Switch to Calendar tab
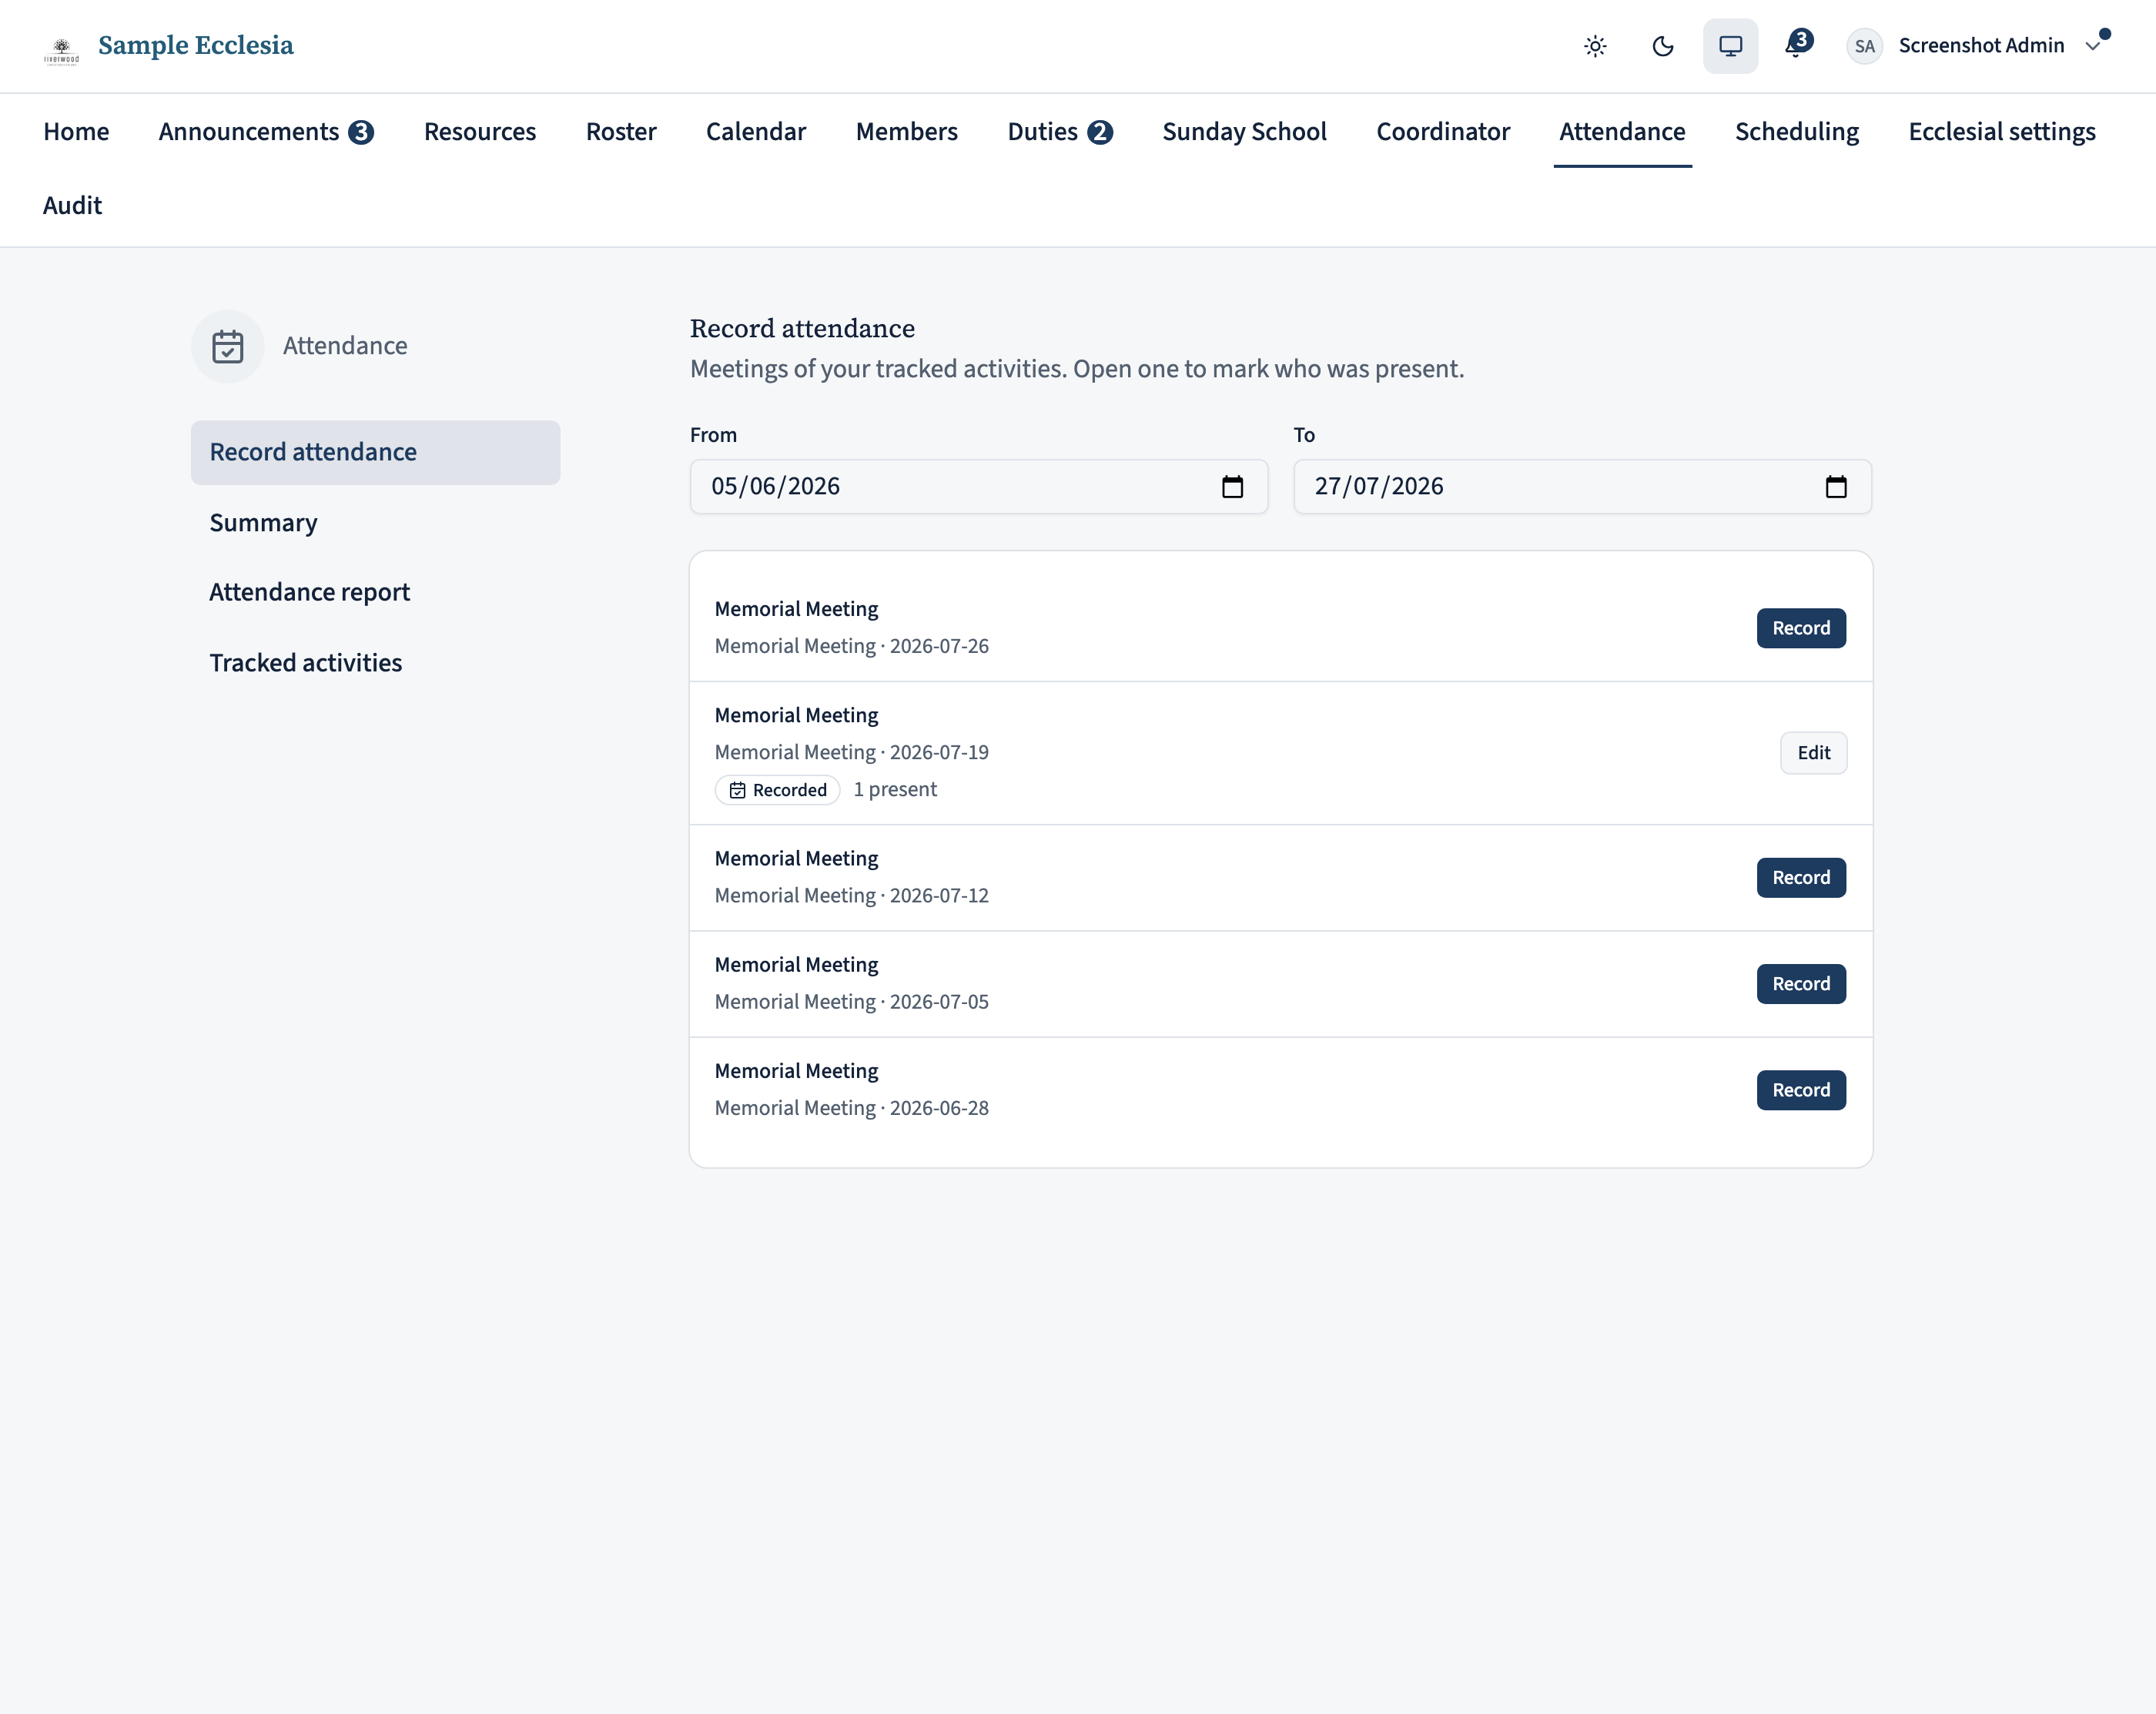The width and height of the screenshot is (2156, 1714). click(x=756, y=132)
